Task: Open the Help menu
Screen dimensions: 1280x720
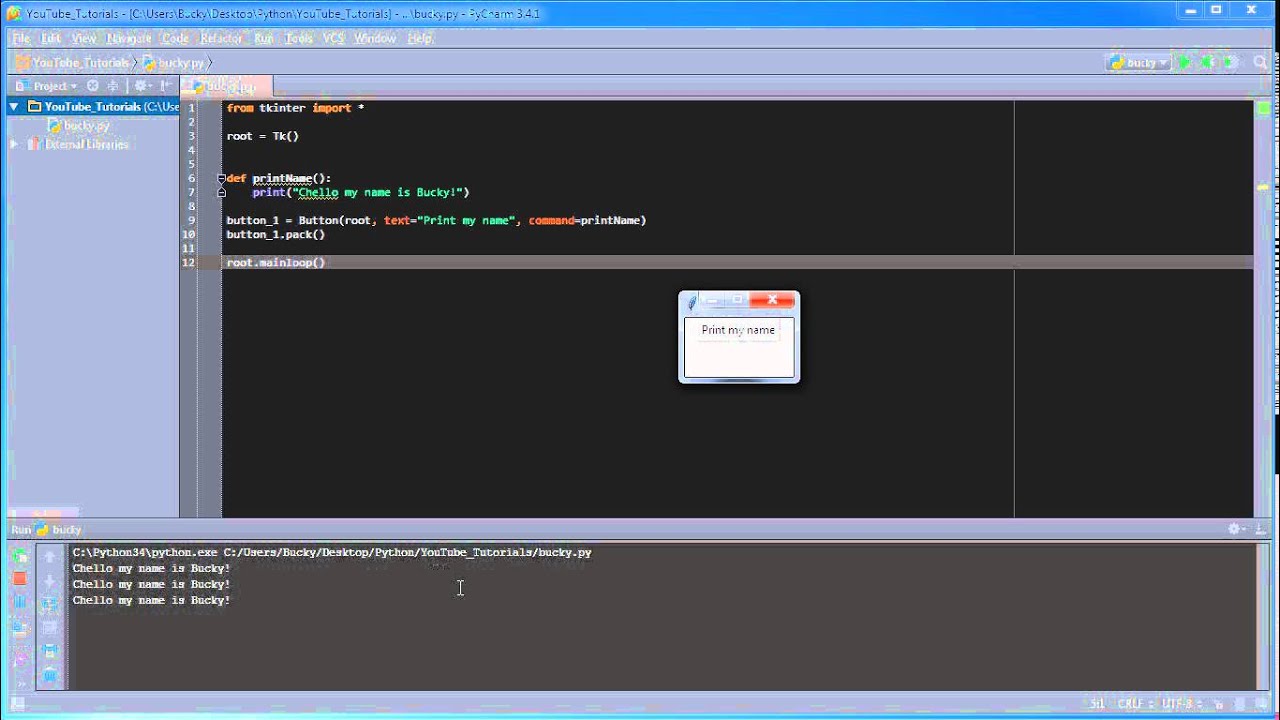Action: 420,38
